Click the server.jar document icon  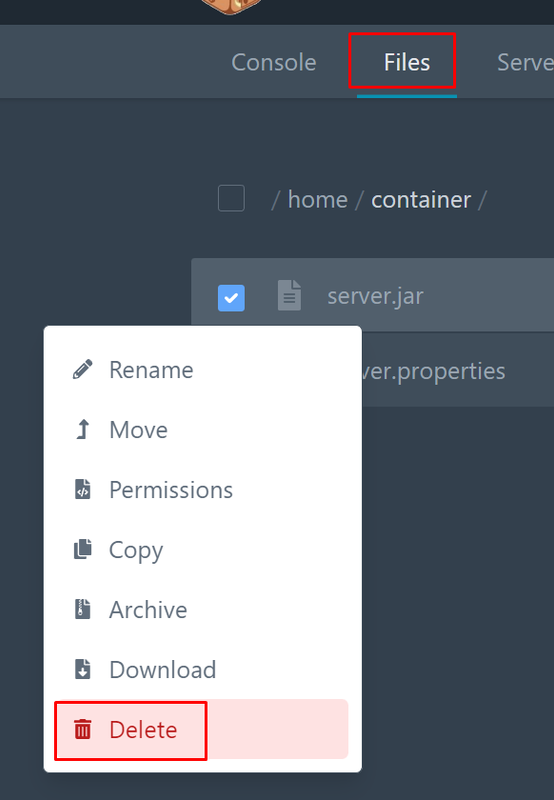[x=289, y=295]
